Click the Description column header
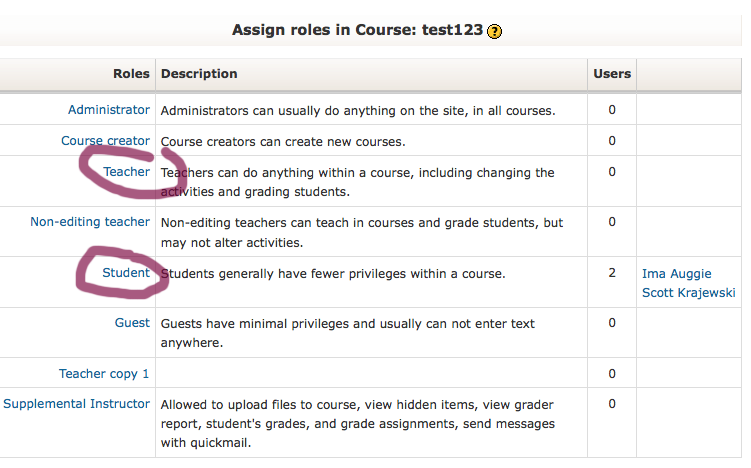Image resolution: width=751 pixels, height=468 pixels. click(x=199, y=74)
